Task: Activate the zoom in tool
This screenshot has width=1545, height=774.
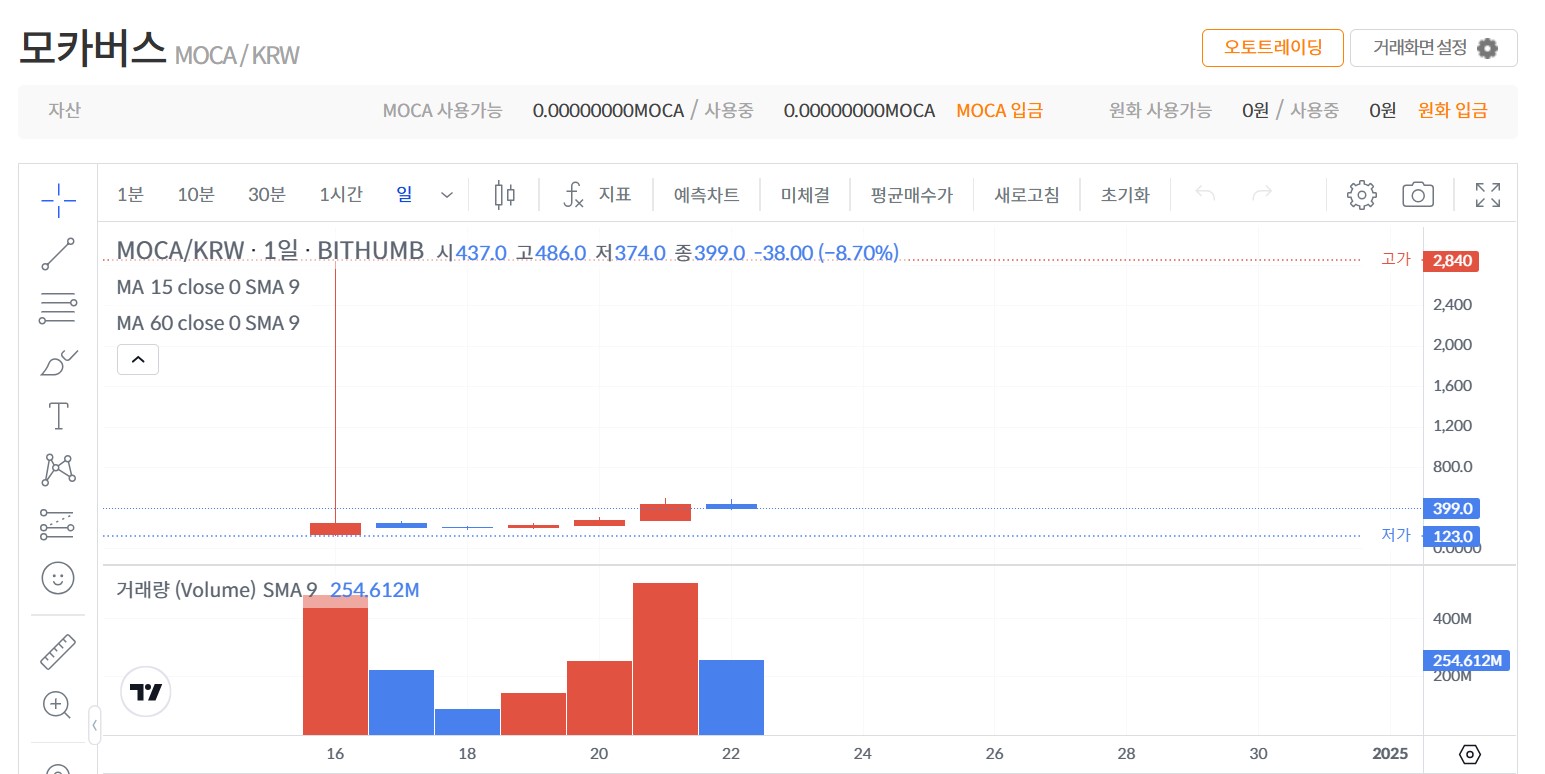Action: click(58, 704)
